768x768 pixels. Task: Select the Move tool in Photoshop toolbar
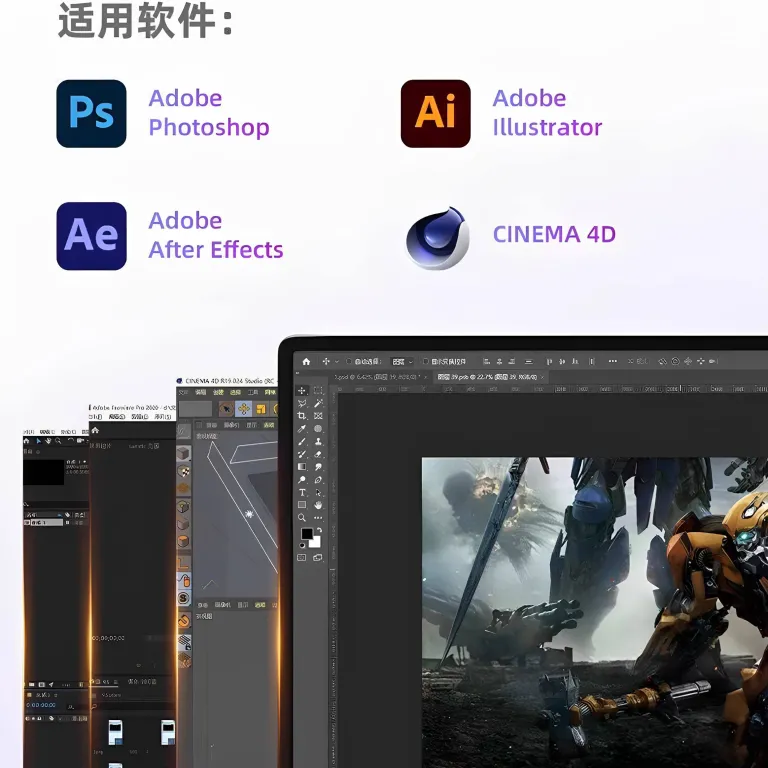click(x=302, y=390)
